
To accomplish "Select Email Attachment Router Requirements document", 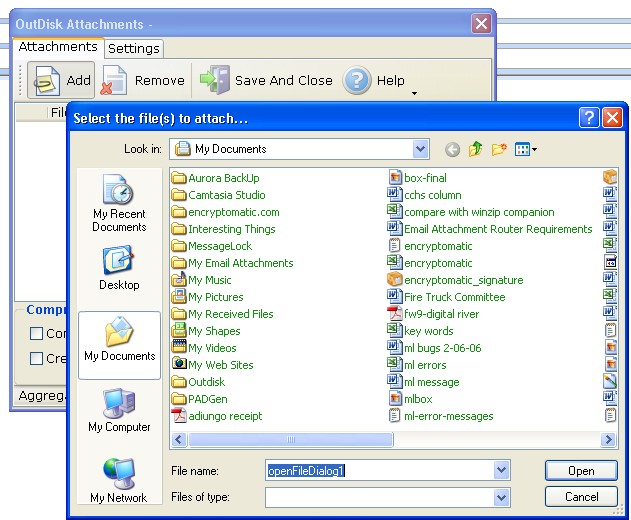I will point(490,229).
